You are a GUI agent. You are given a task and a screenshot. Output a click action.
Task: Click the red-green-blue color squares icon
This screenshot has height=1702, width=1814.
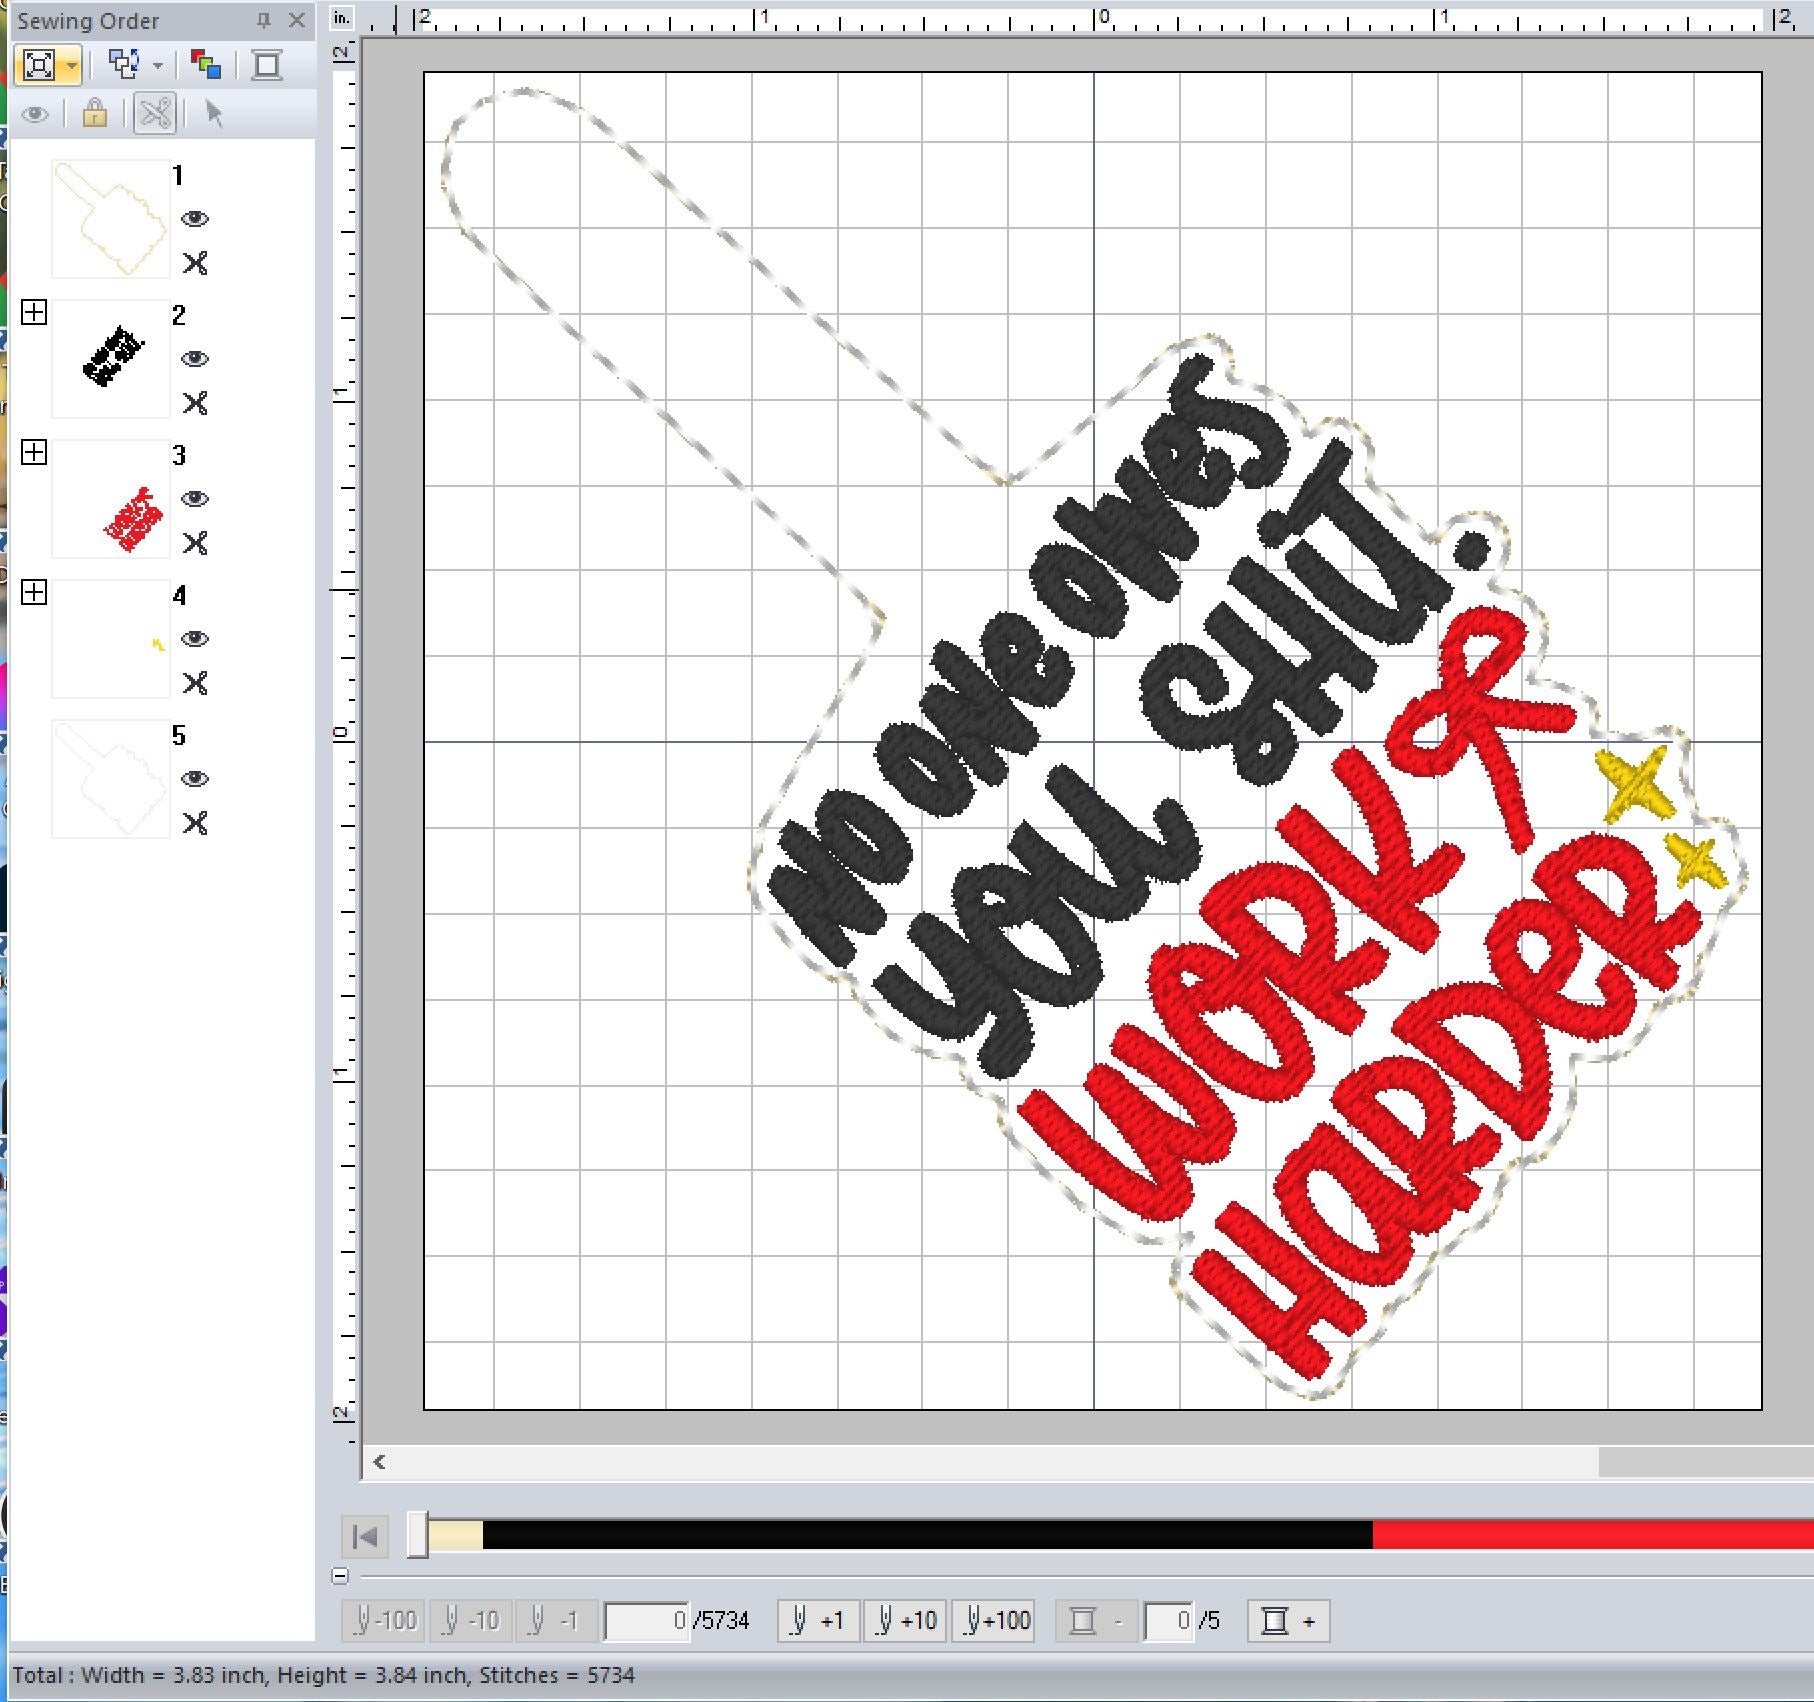pyautogui.click(x=206, y=66)
